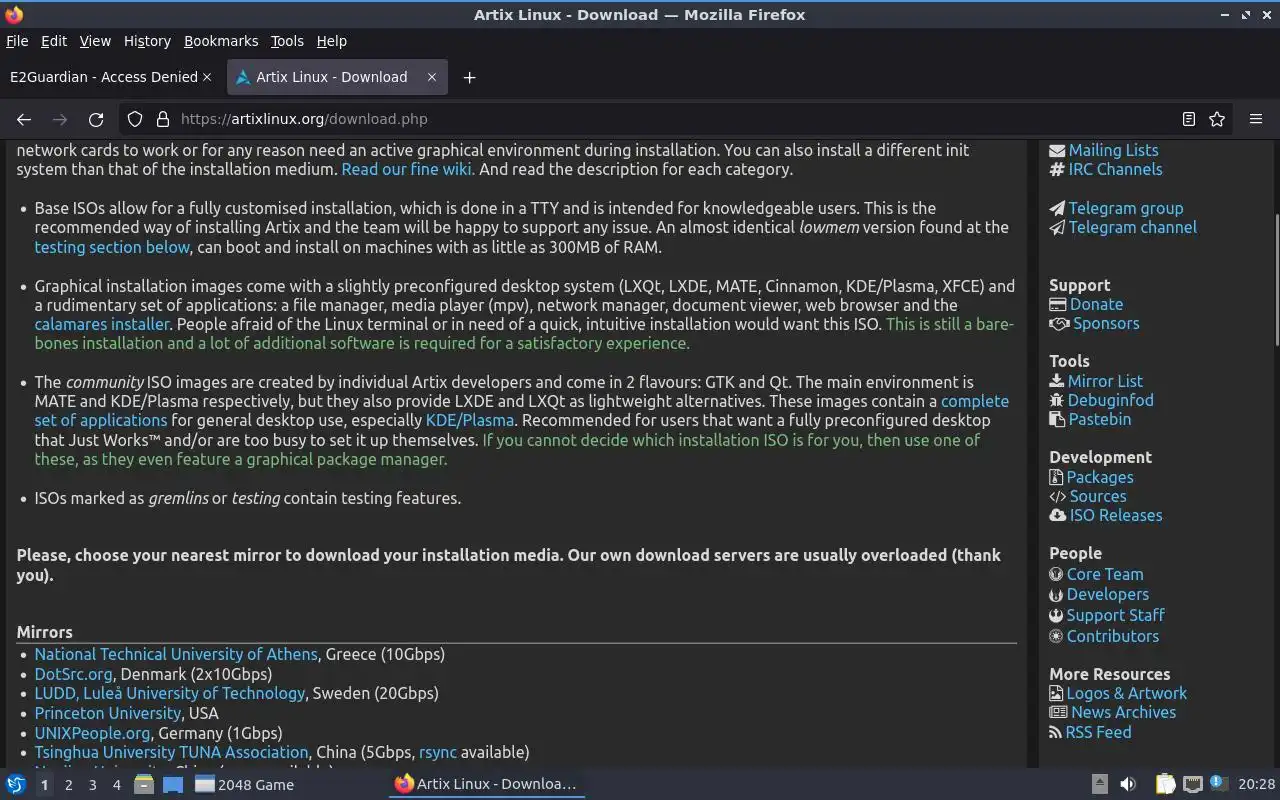Open the taskbar file manager icon

point(144,785)
